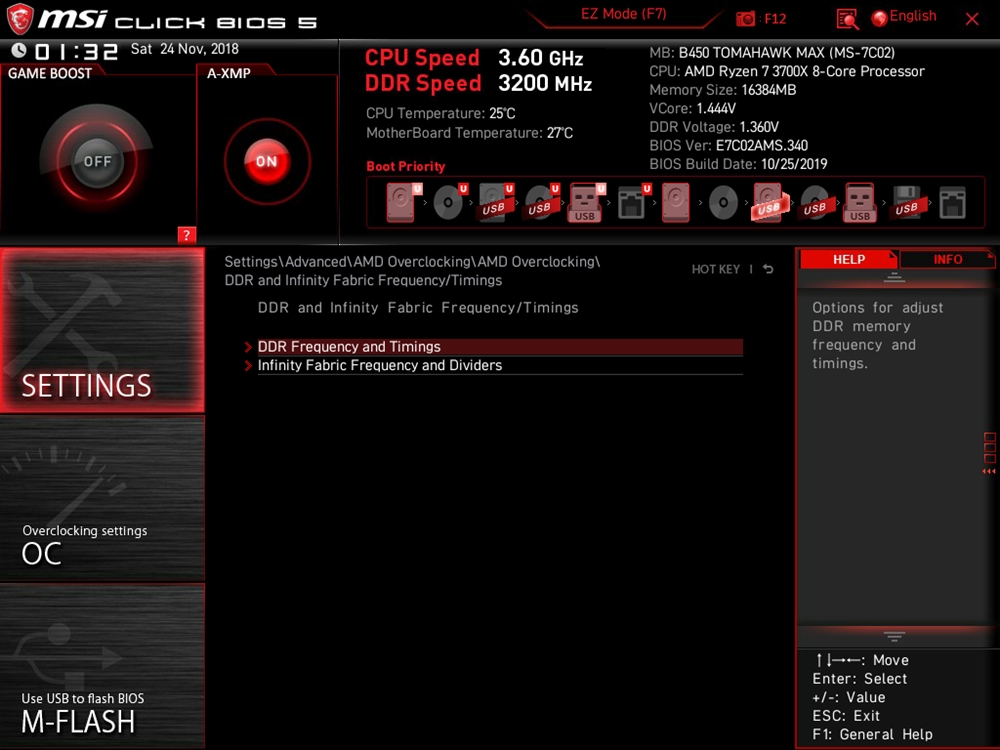Click the red question mark help icon
The image size is (1000, 750).
(186, 235)
